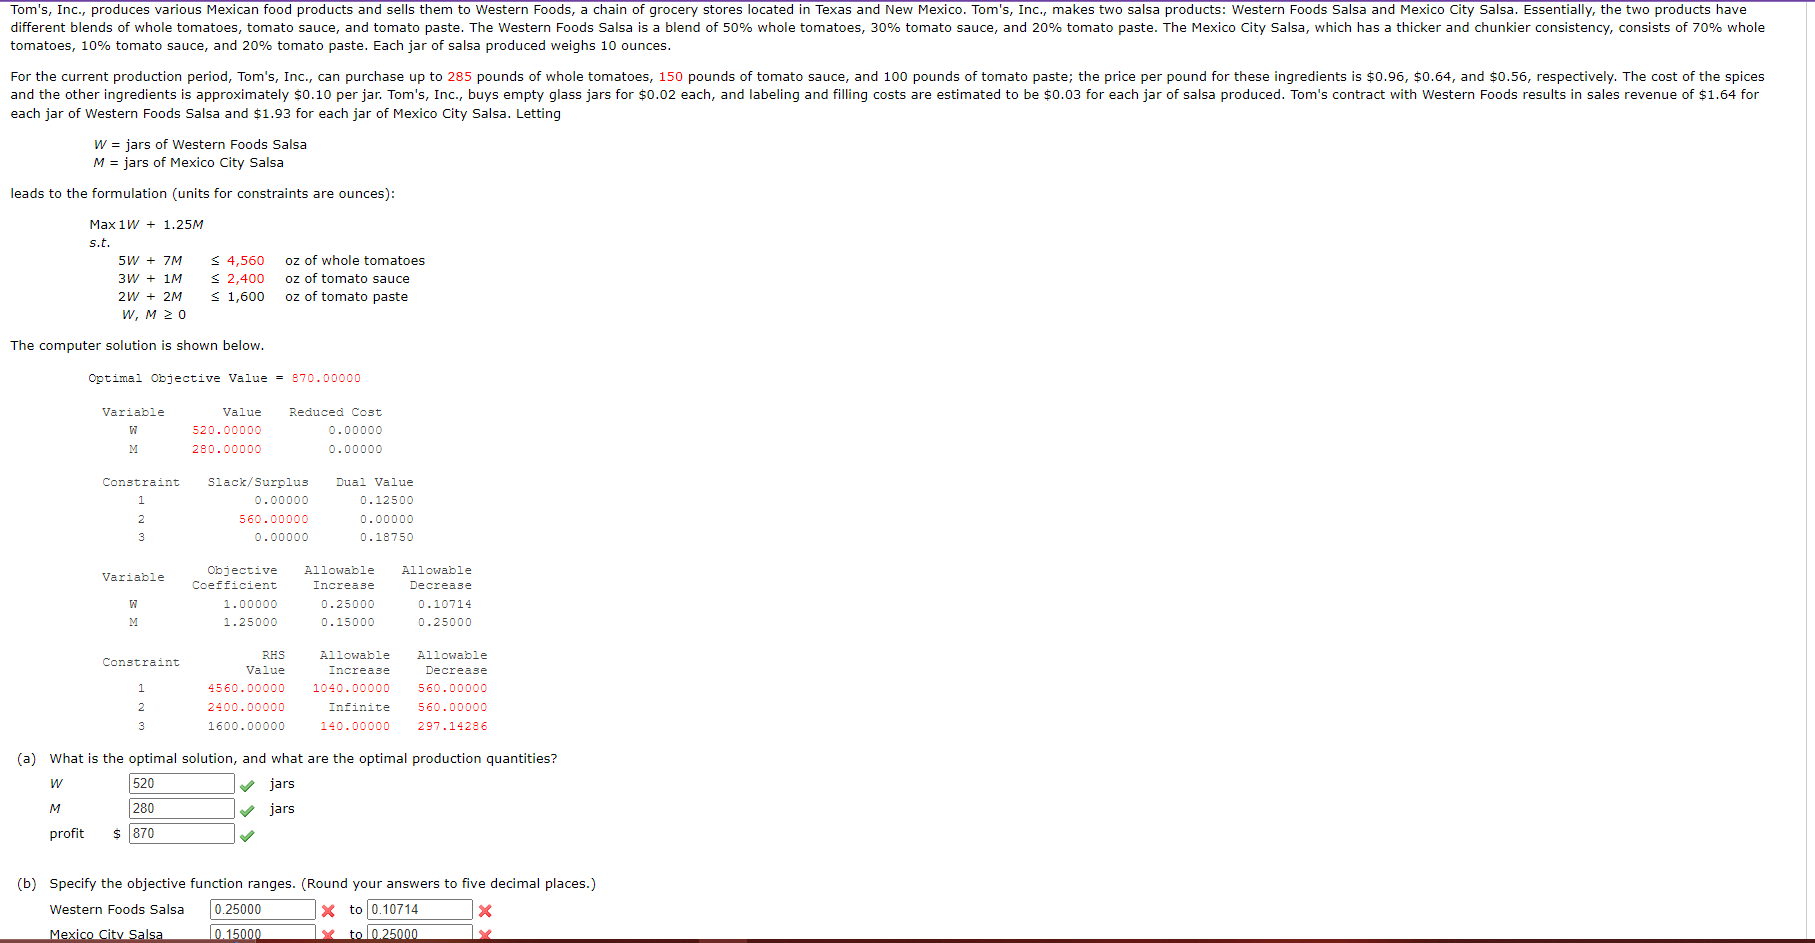Click the red X after the Western Foods 0.25000 field
The width and height of the screenshot is (1815, 943).
pyautogui.click(x=328, y=911)
